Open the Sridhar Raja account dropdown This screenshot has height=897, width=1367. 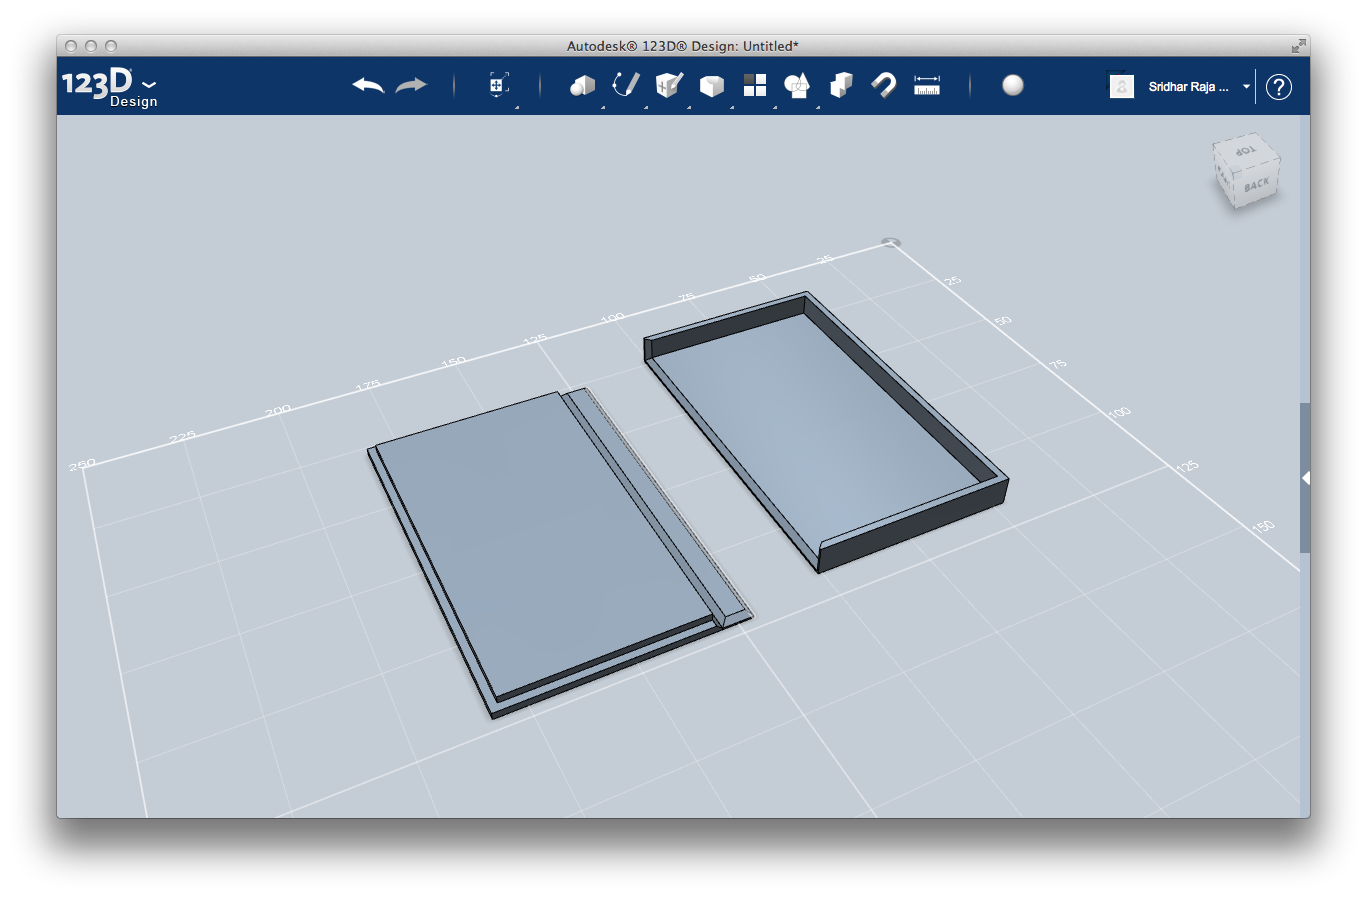(1246, 87)
